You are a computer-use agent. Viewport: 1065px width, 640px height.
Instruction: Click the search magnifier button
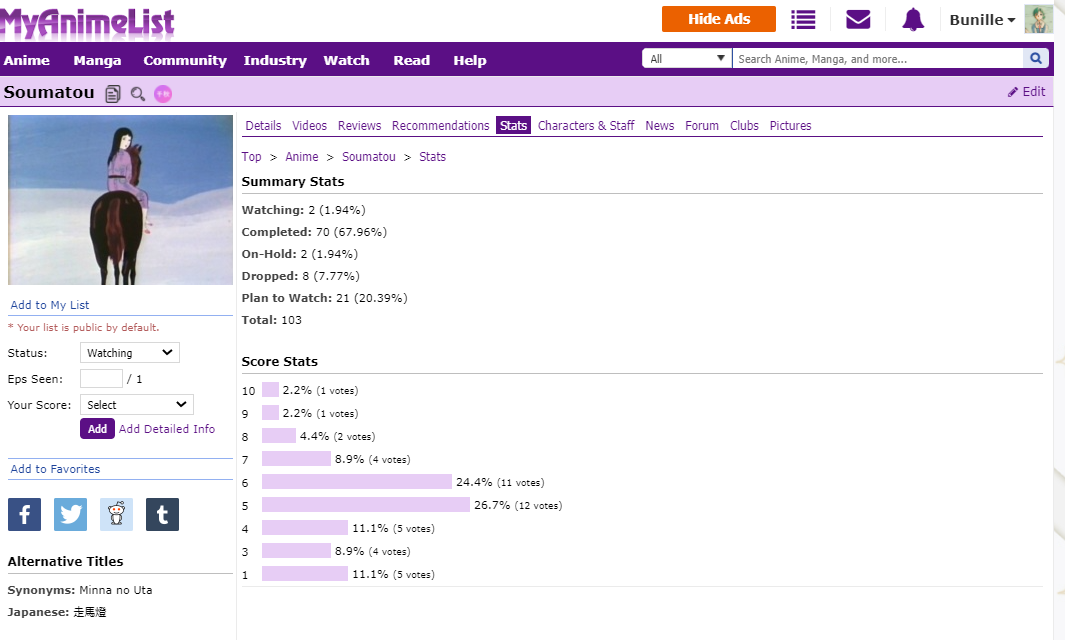(1037, 59)
